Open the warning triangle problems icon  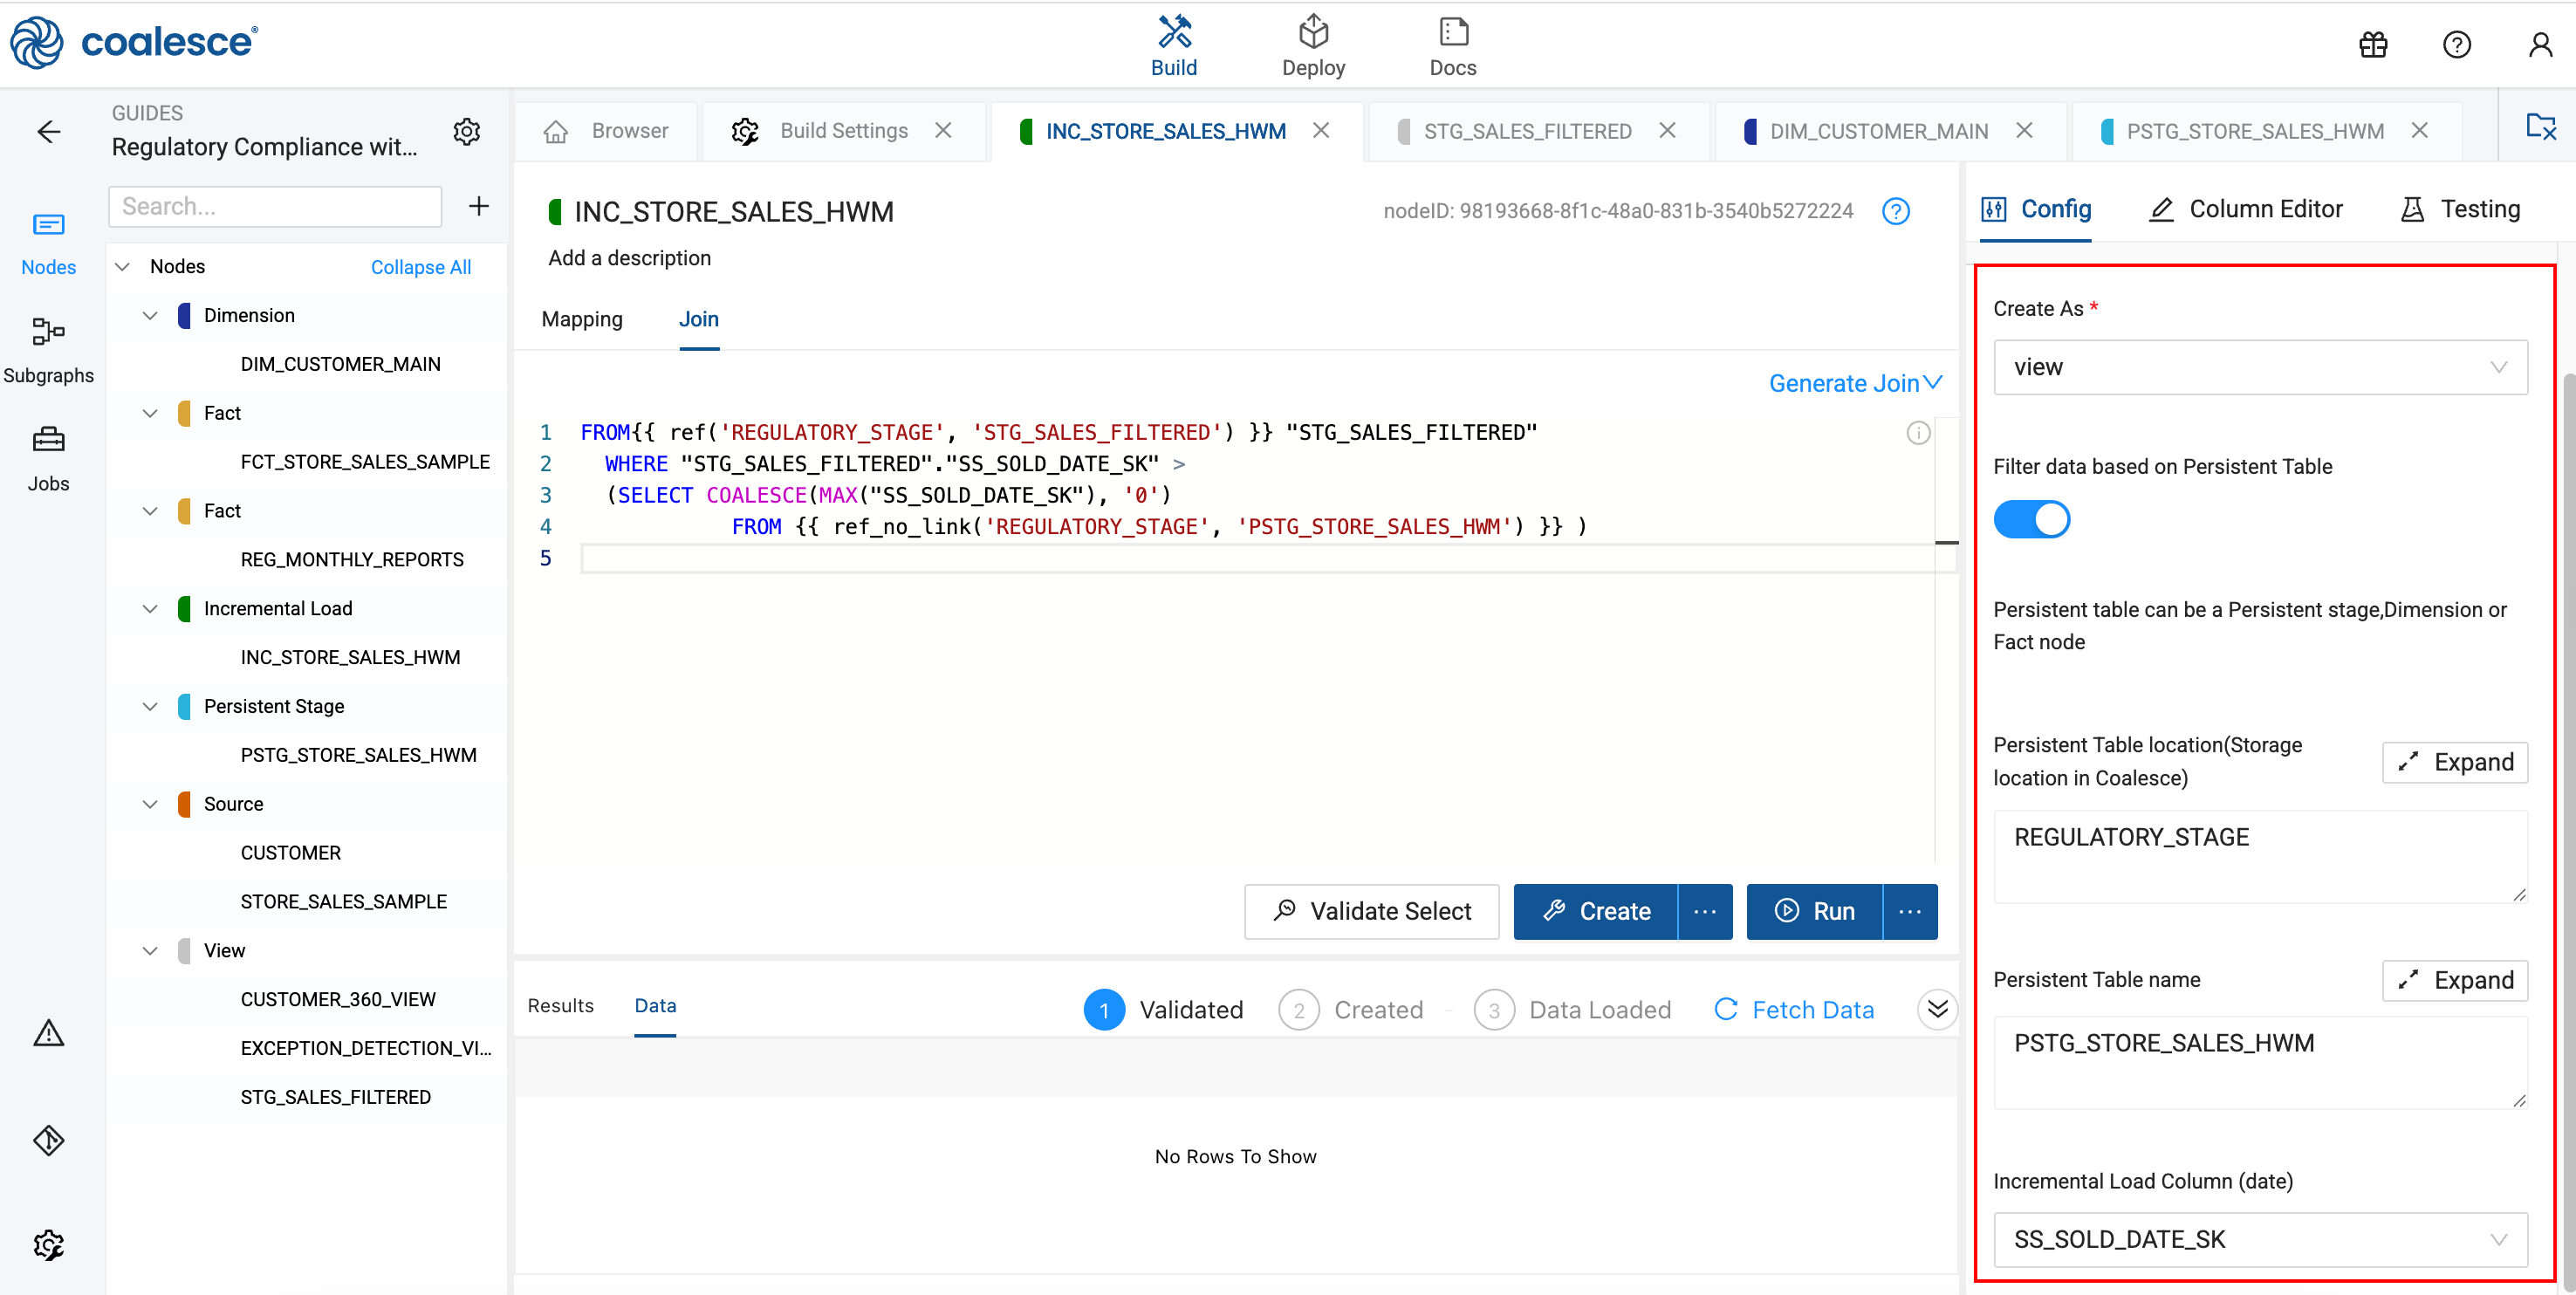[x=48, y=1032]
